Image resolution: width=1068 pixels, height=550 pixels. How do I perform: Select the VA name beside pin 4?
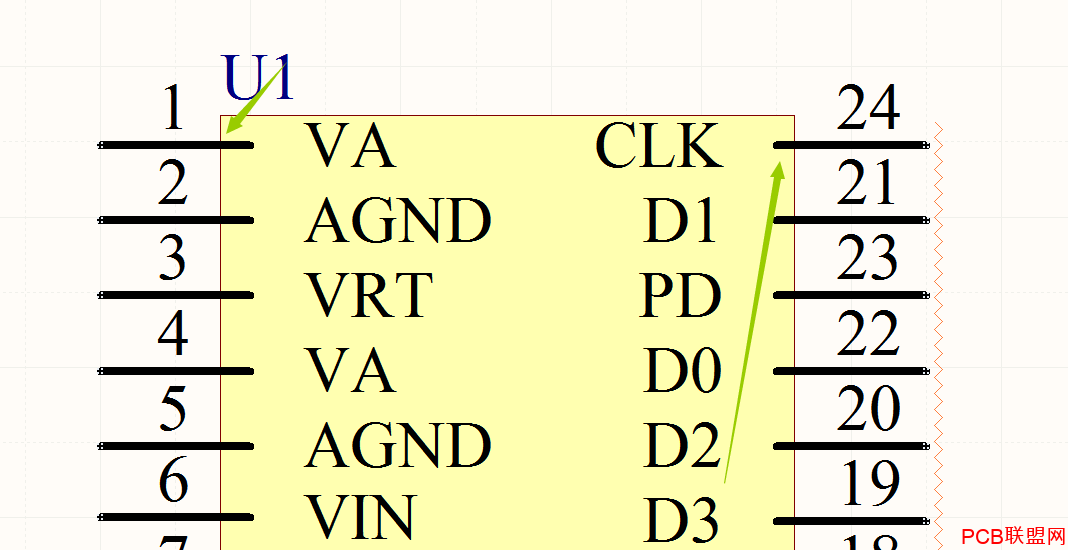click(351, 371)
